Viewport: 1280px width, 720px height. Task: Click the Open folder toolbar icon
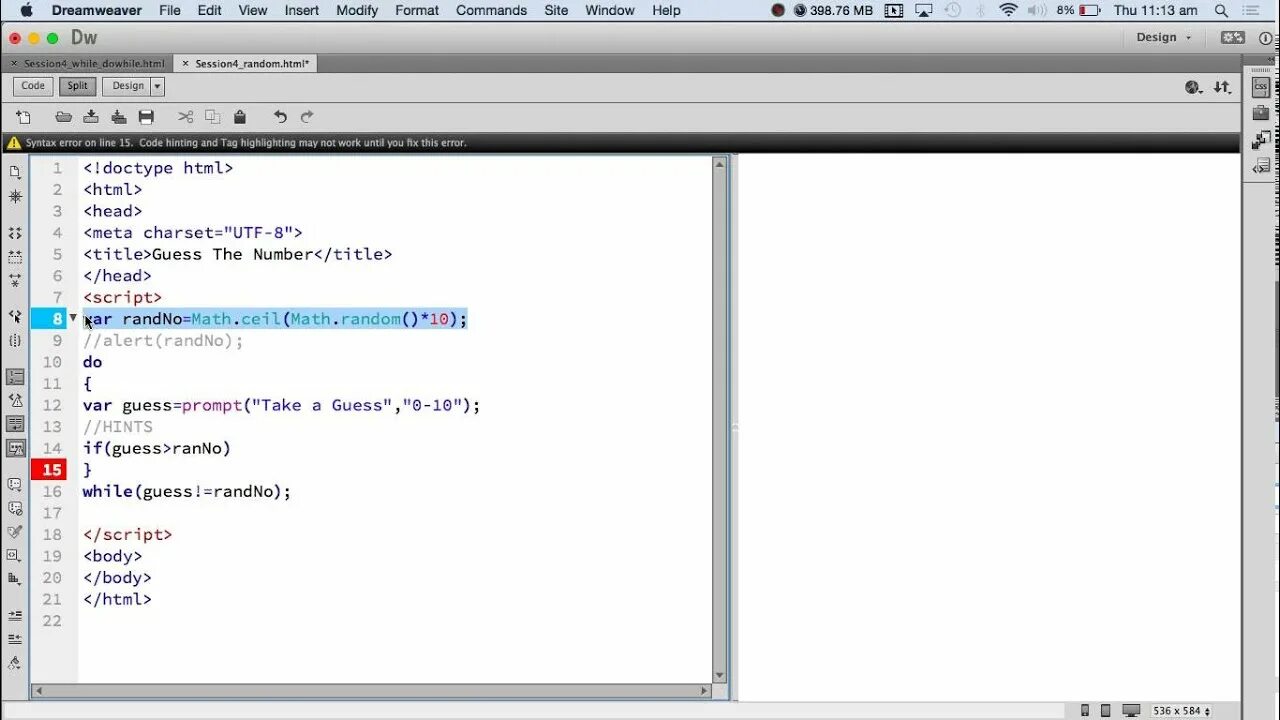[x=63, y=117]
